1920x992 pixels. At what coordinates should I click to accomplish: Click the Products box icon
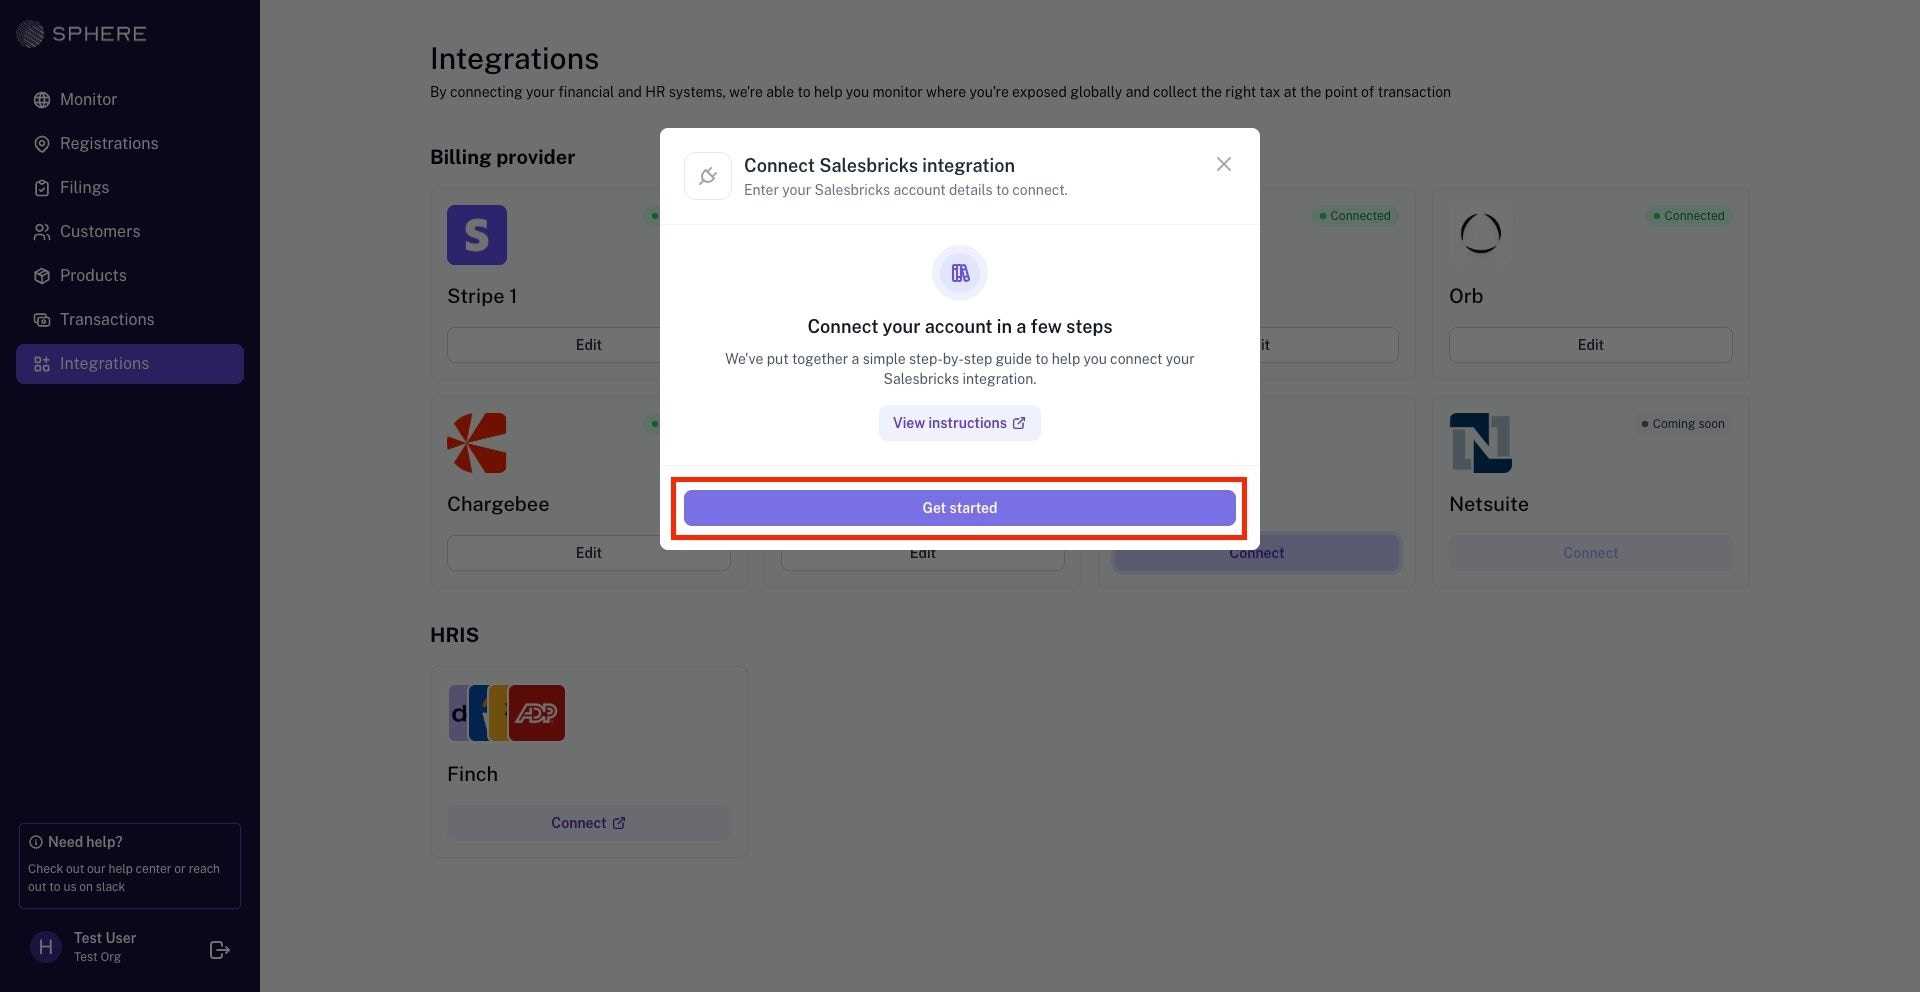42,276
